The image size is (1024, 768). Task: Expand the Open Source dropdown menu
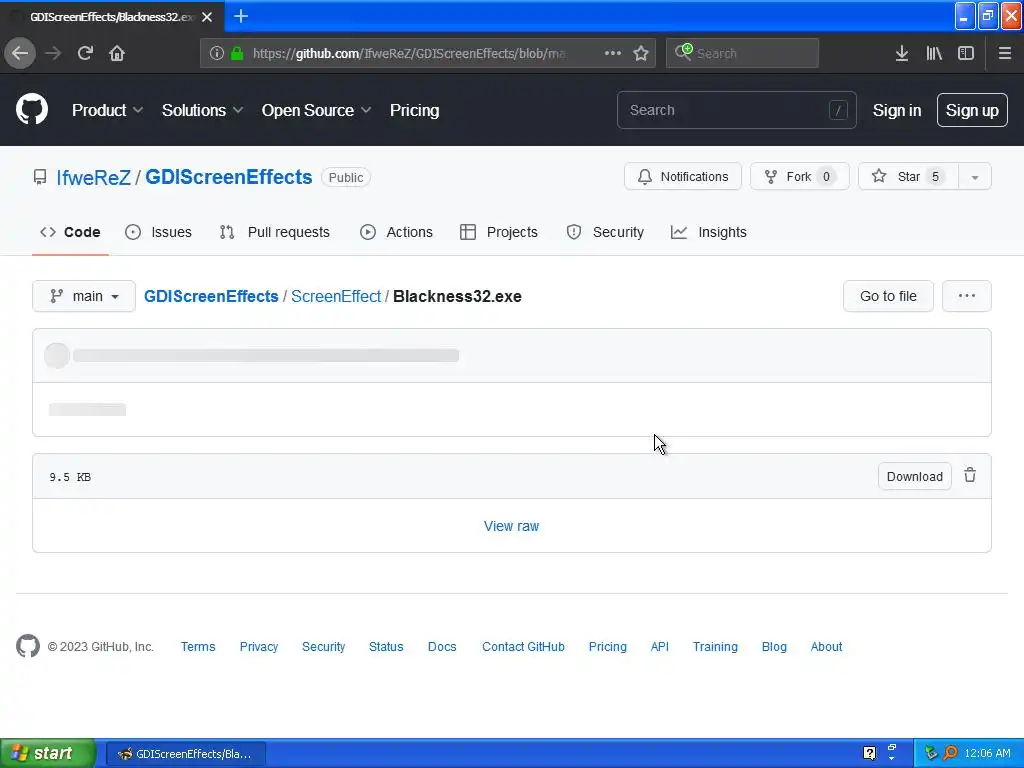[x=317, y=110]
